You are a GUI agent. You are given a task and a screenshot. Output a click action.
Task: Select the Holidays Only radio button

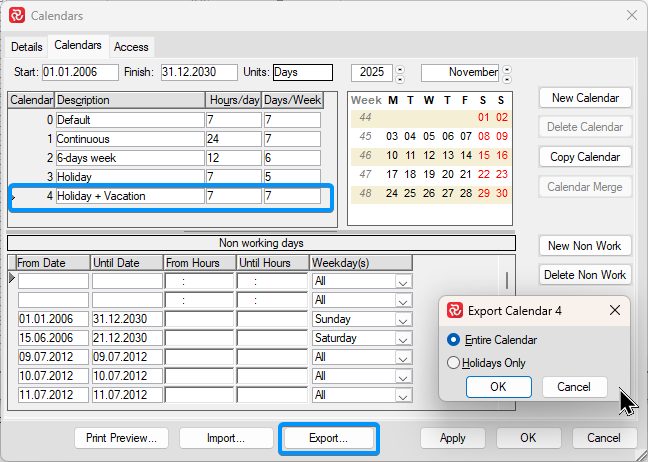tap(453, 363)
